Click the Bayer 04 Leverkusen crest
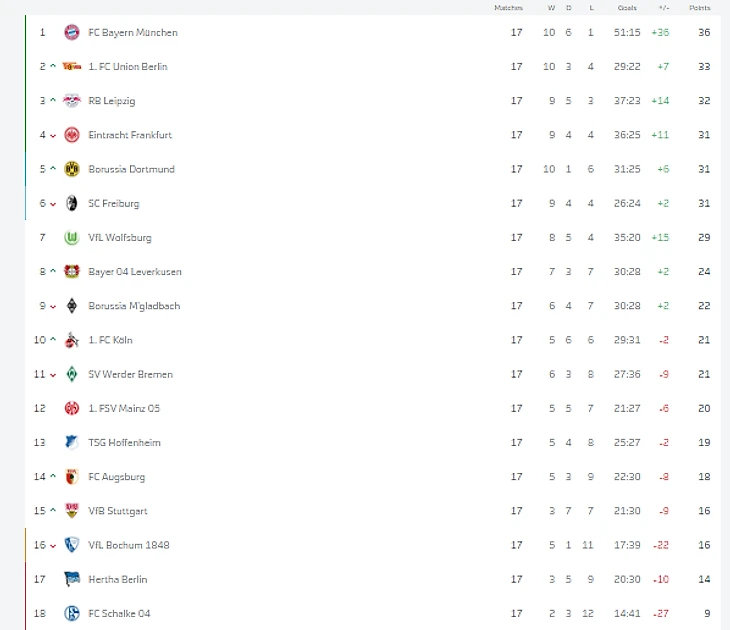The image size is (730, 630). tap(72, 271)
